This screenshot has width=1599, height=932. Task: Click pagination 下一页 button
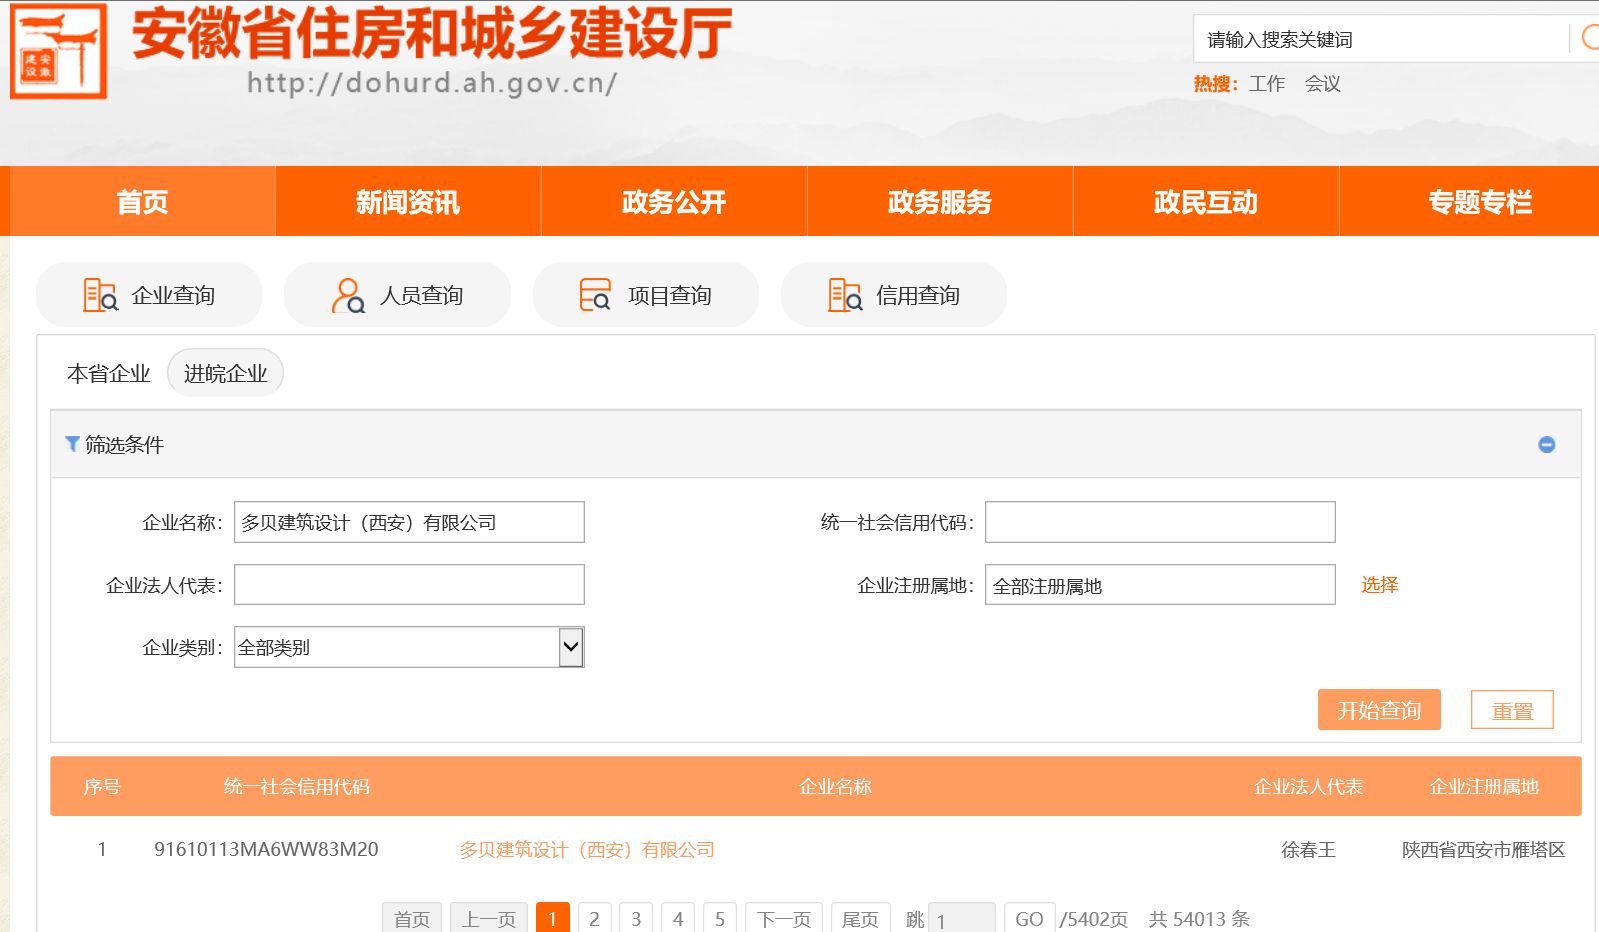tap(784, 918)
